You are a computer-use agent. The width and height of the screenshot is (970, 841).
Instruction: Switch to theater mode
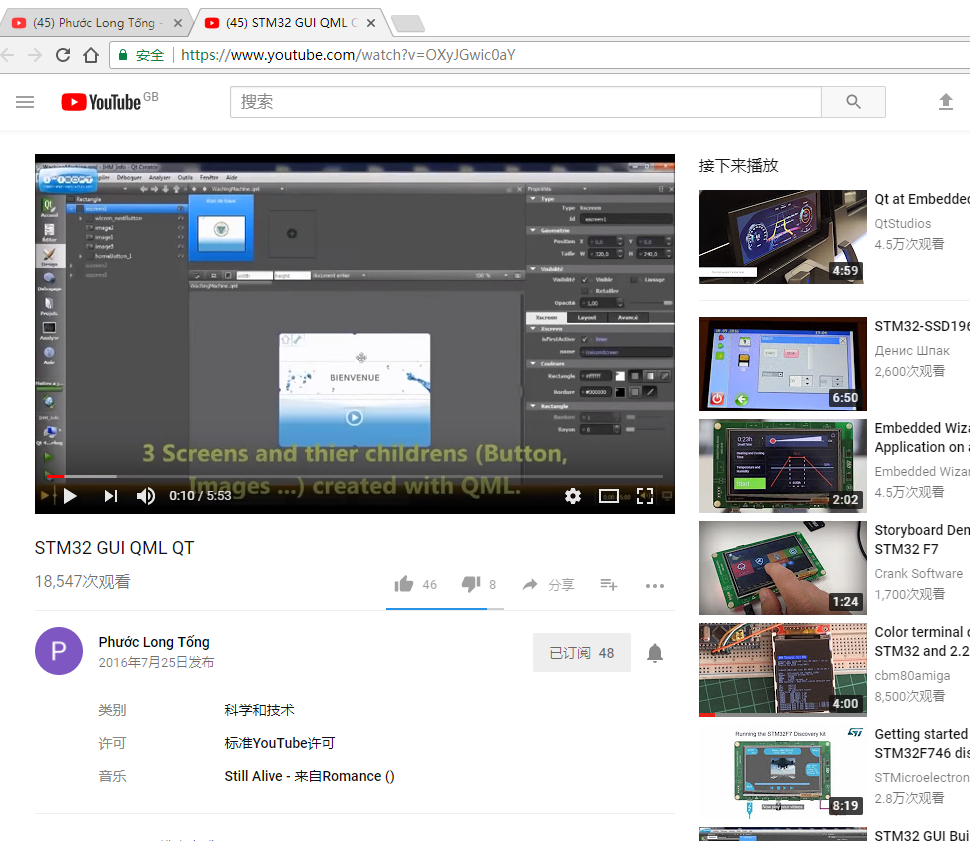click(609, 496)
